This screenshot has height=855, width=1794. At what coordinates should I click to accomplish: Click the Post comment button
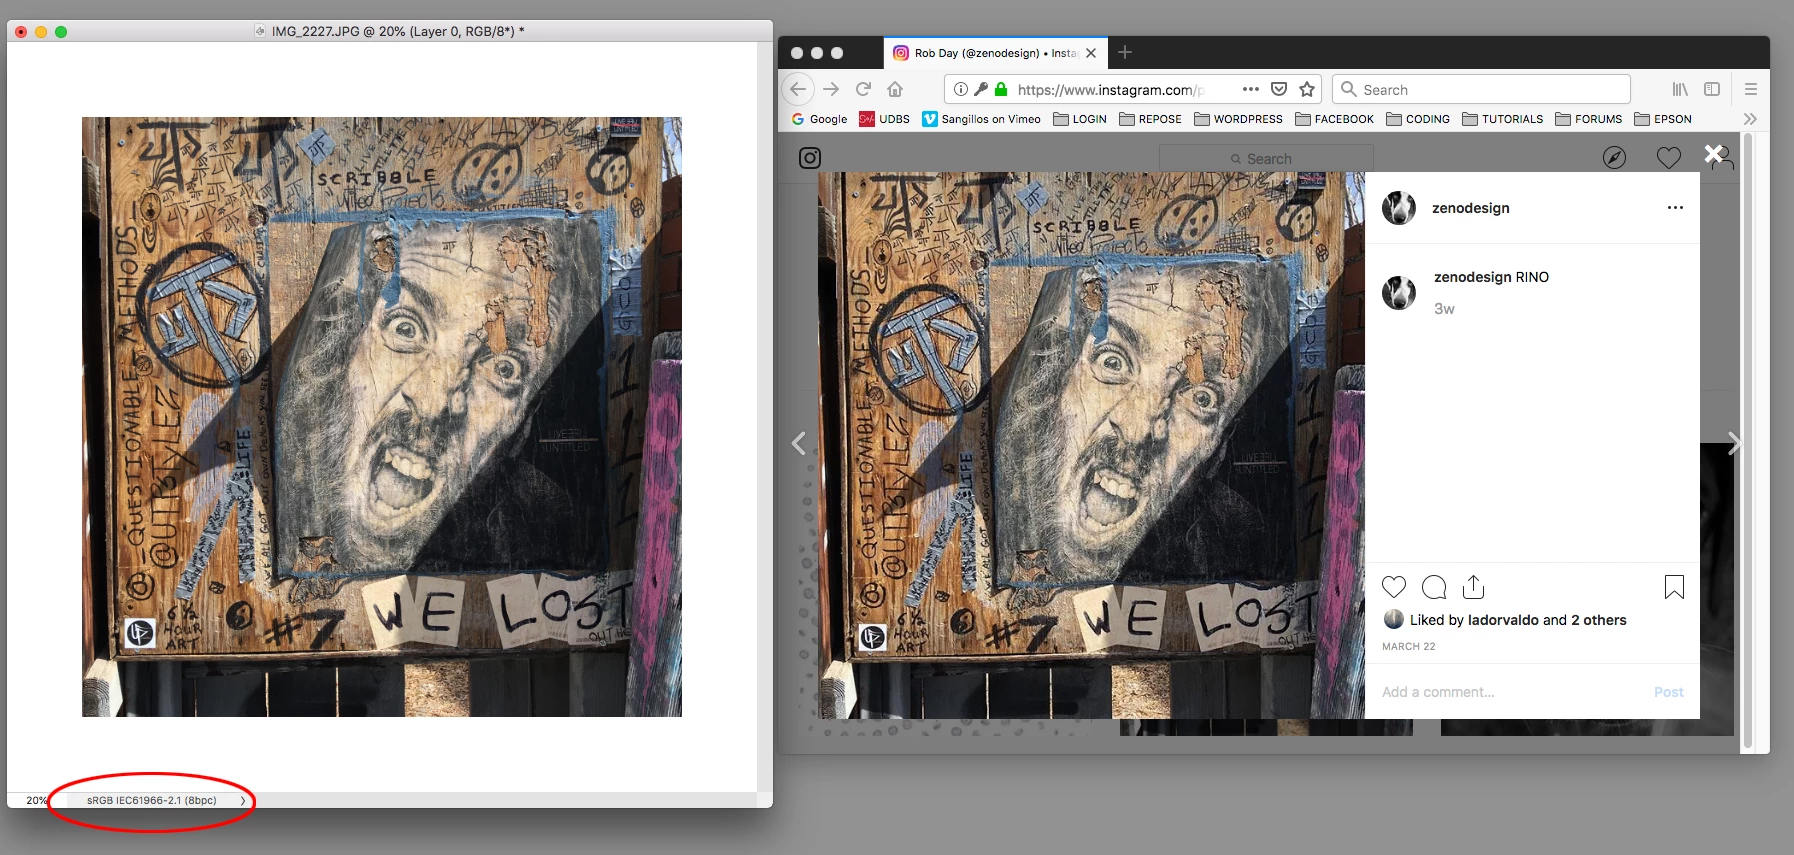click(x=1668, y=692)
